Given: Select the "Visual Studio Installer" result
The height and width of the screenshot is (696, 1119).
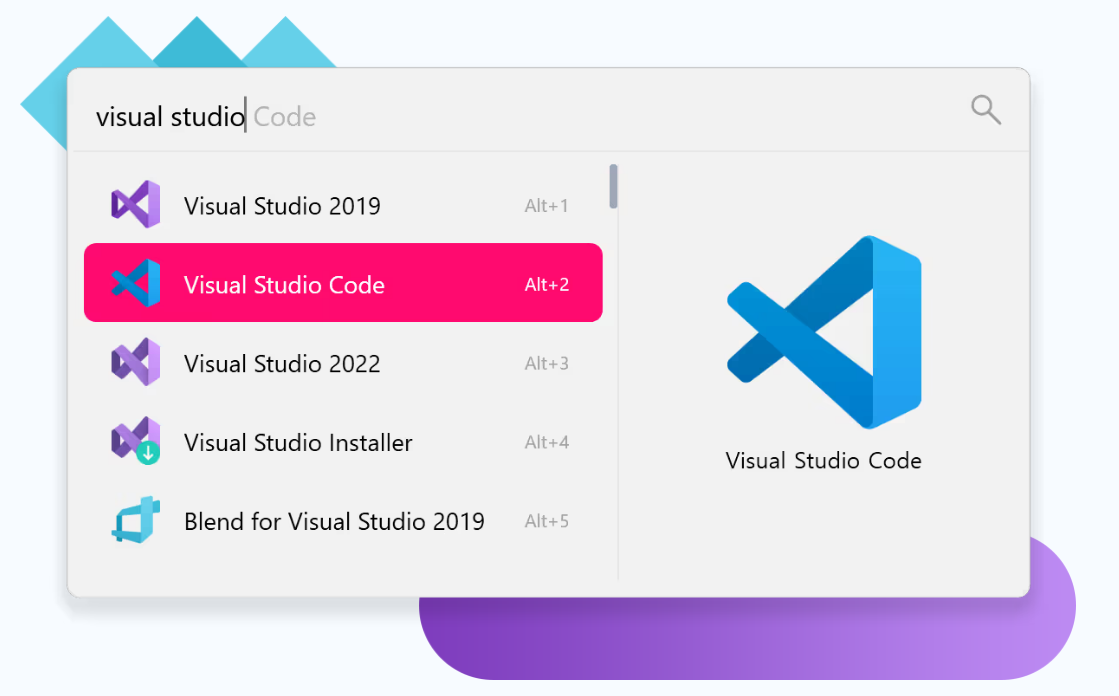Looking at the screenshot, I should pyautogui.click(x=298, y=443).
